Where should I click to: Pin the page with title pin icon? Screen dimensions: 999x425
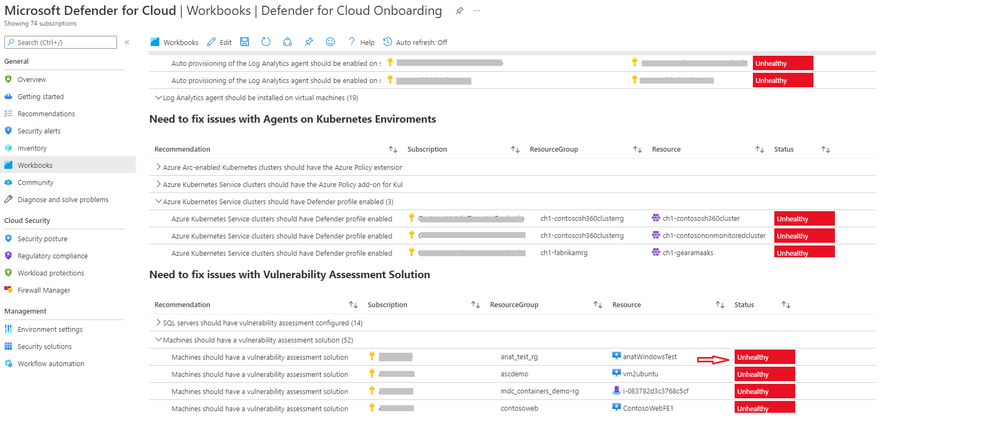pyautogui.click(x=459, y=11)
